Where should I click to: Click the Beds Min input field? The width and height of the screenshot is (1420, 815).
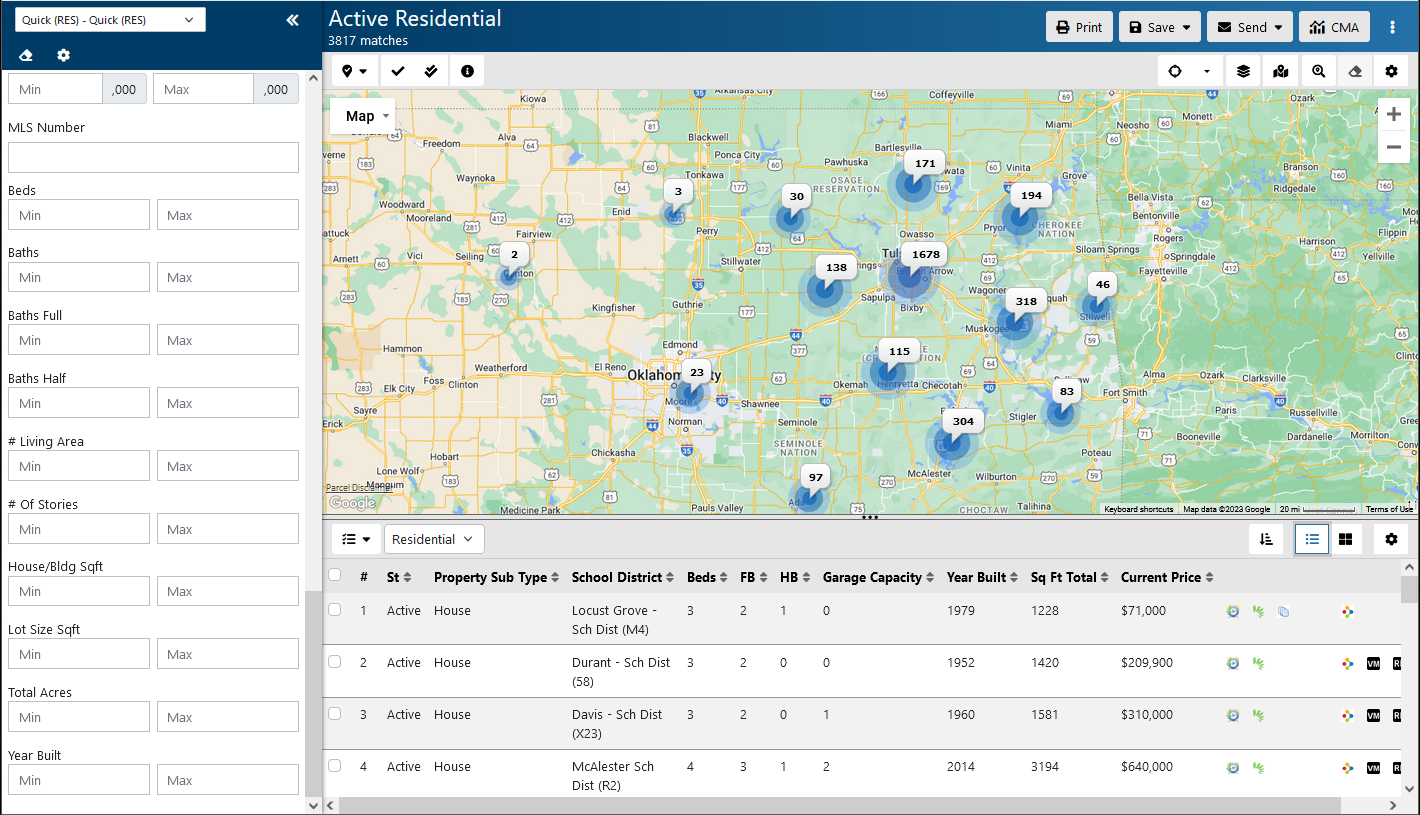point(79,215)
